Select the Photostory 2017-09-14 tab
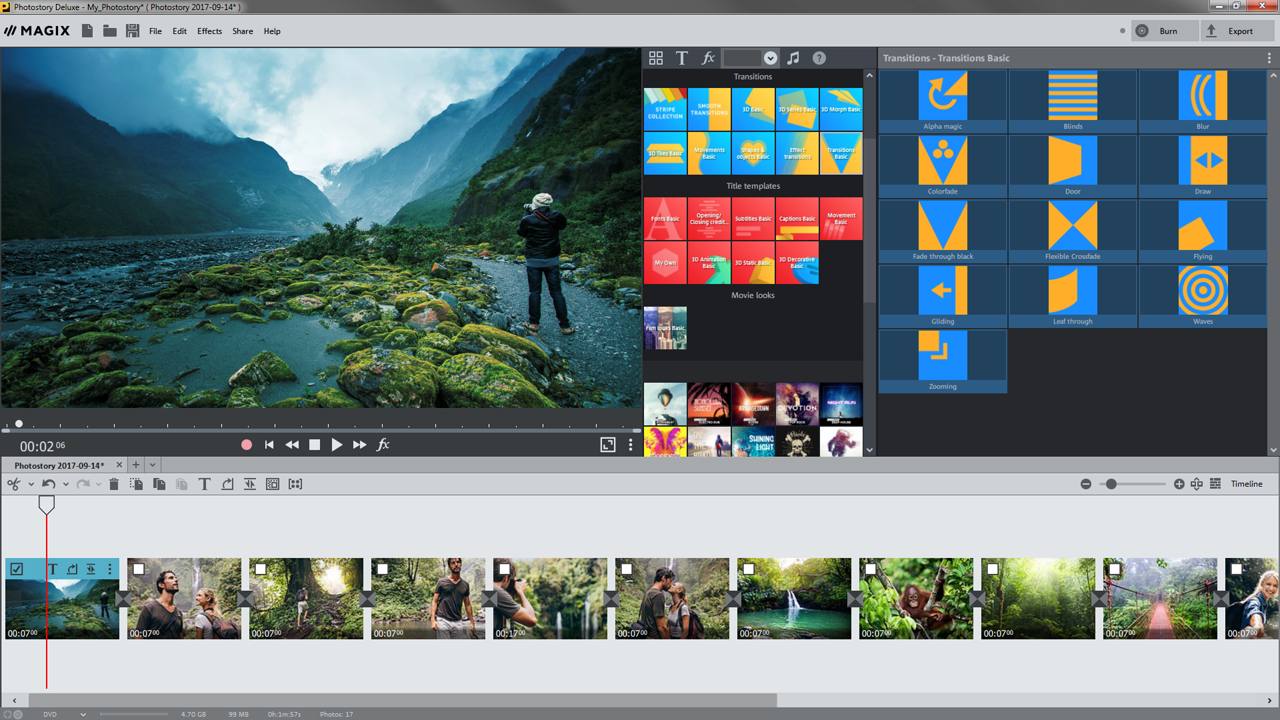Viewport: 1280px width, 720px height. click(59, 465)
